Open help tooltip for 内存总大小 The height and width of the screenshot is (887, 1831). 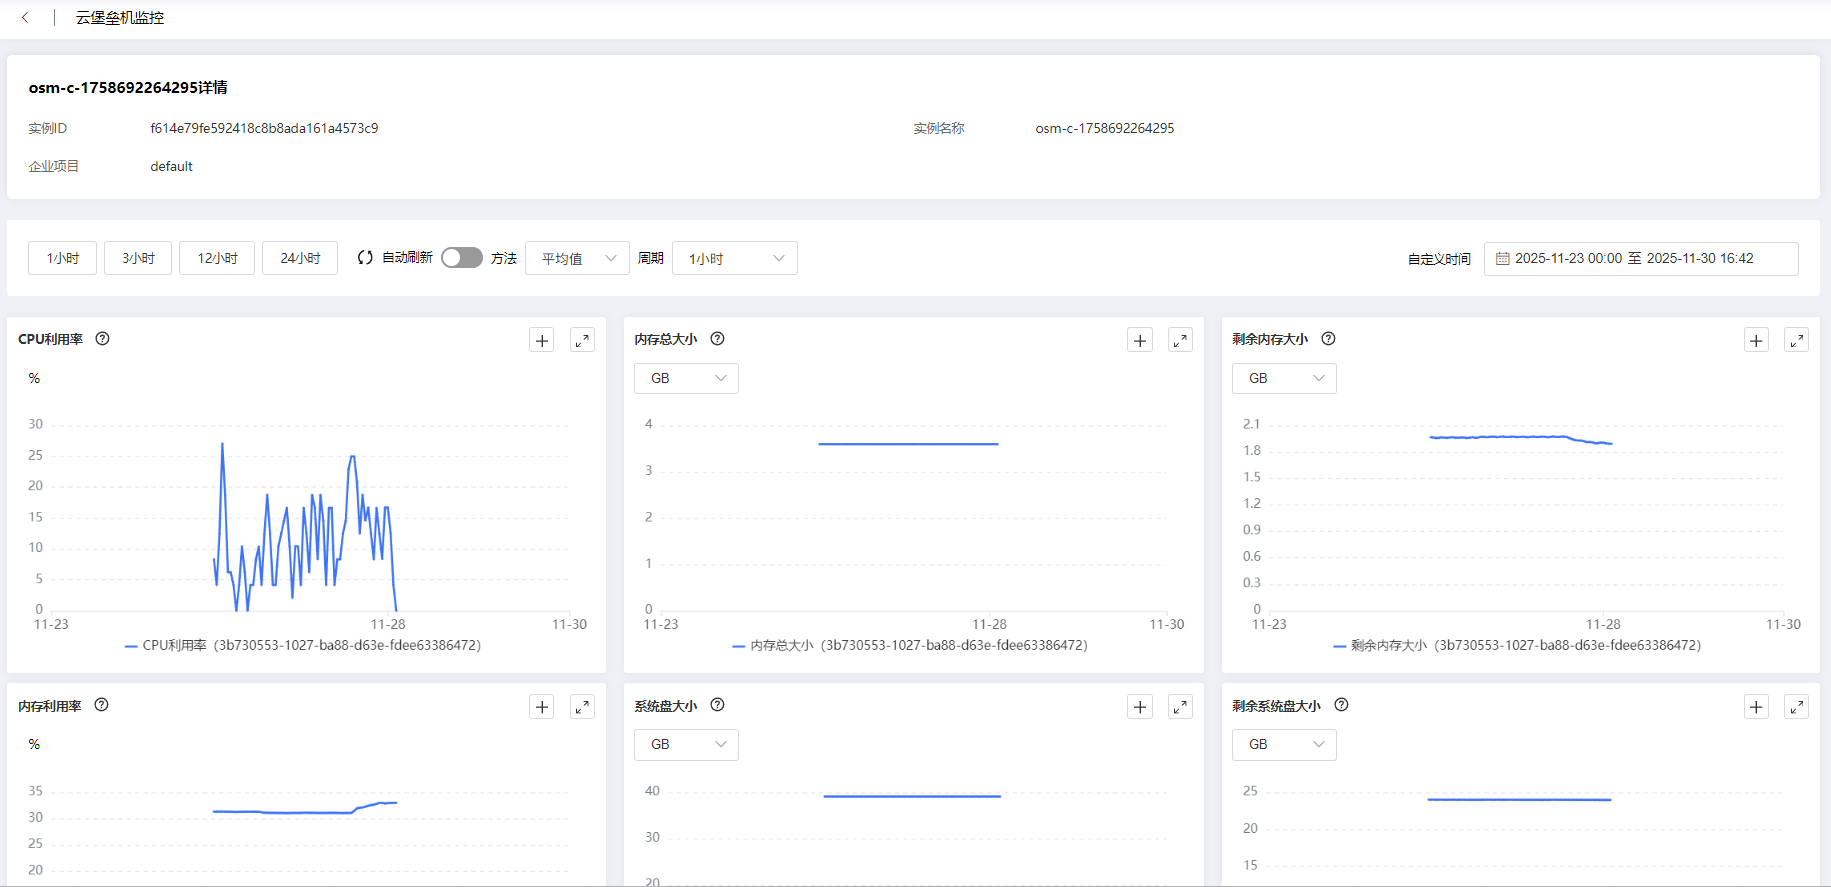(717, 339)
